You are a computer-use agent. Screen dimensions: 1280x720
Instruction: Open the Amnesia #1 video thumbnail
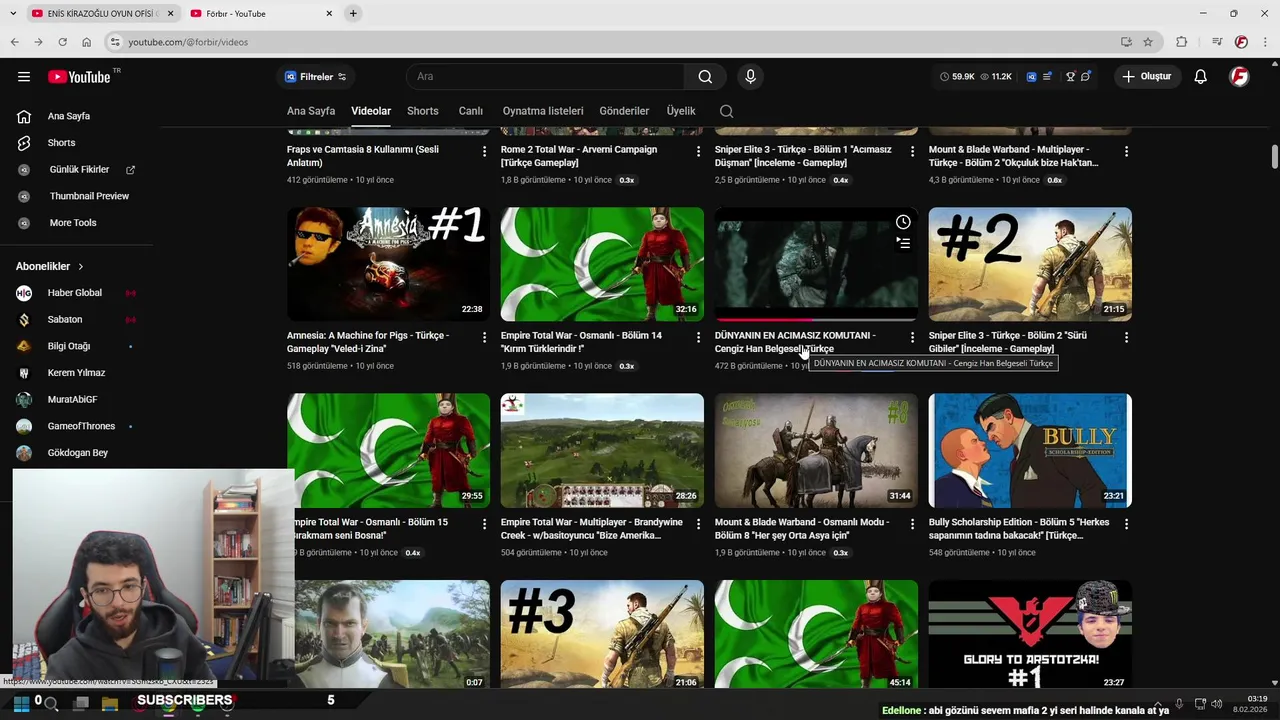pyautogui.click(x=388, y=264)
